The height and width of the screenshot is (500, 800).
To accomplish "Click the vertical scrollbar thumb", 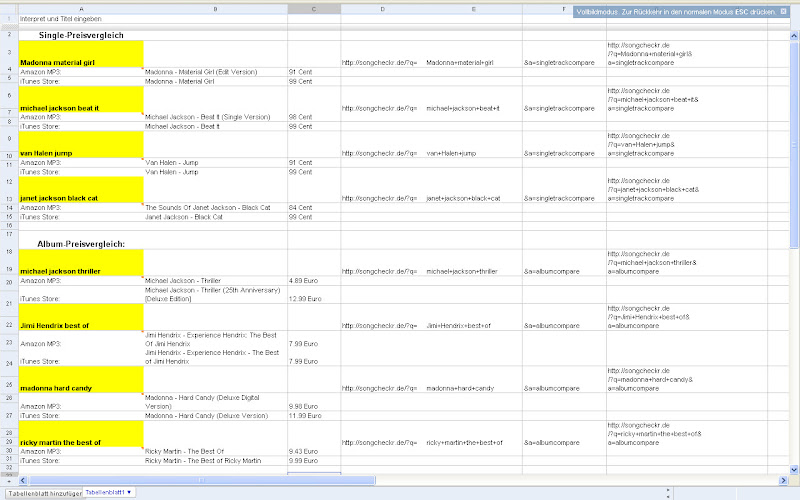I will click(x=794, y=145).
